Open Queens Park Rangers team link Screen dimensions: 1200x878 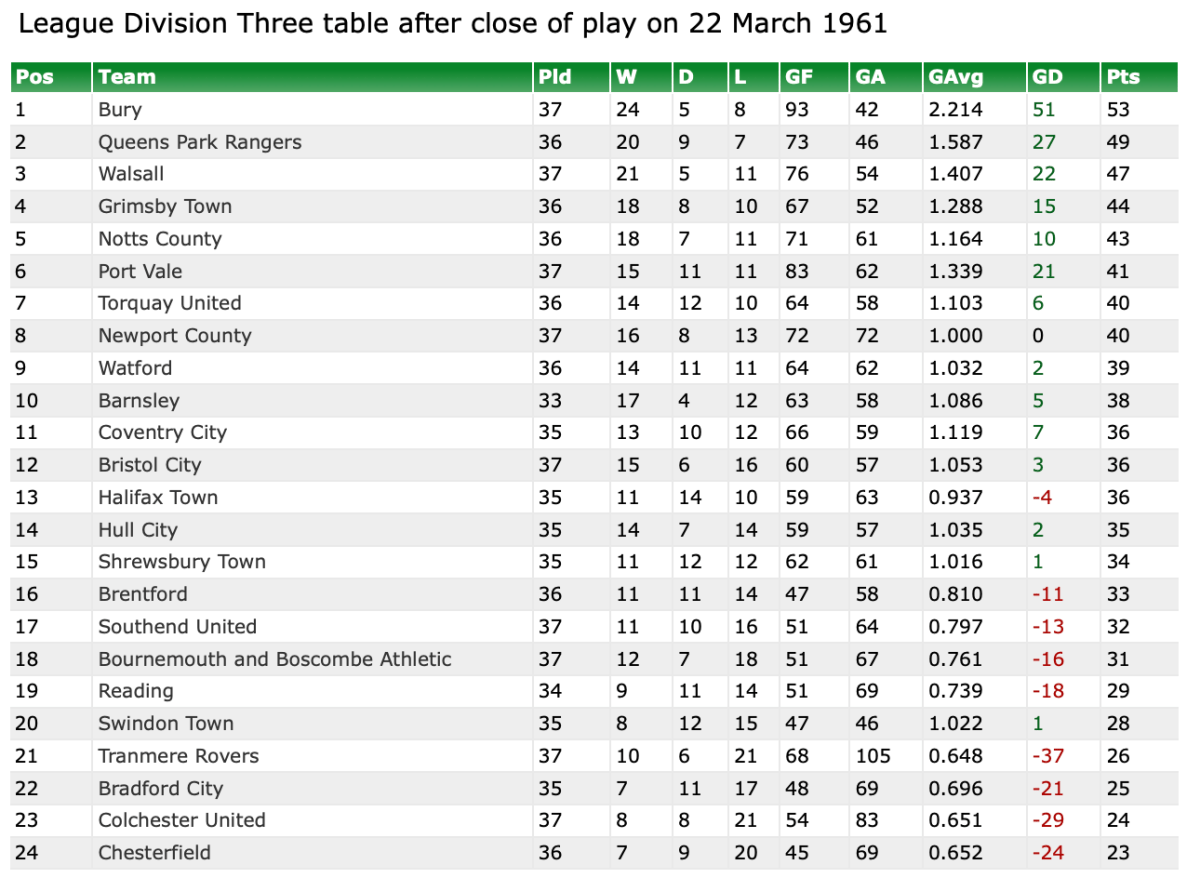point(200,142)
